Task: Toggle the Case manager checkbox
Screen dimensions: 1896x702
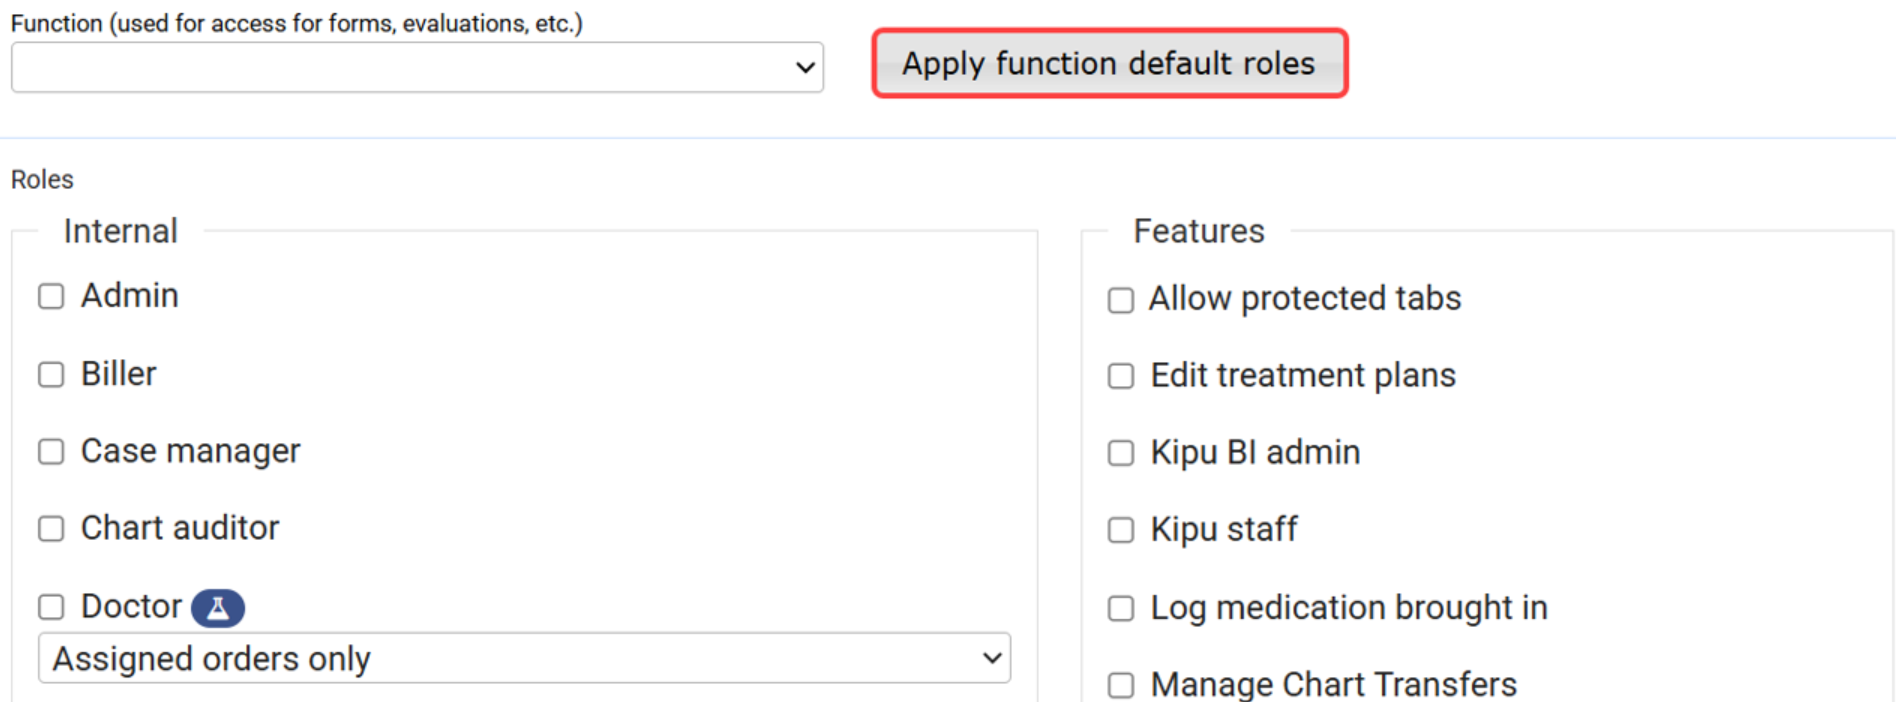Action: coord(51,452)
